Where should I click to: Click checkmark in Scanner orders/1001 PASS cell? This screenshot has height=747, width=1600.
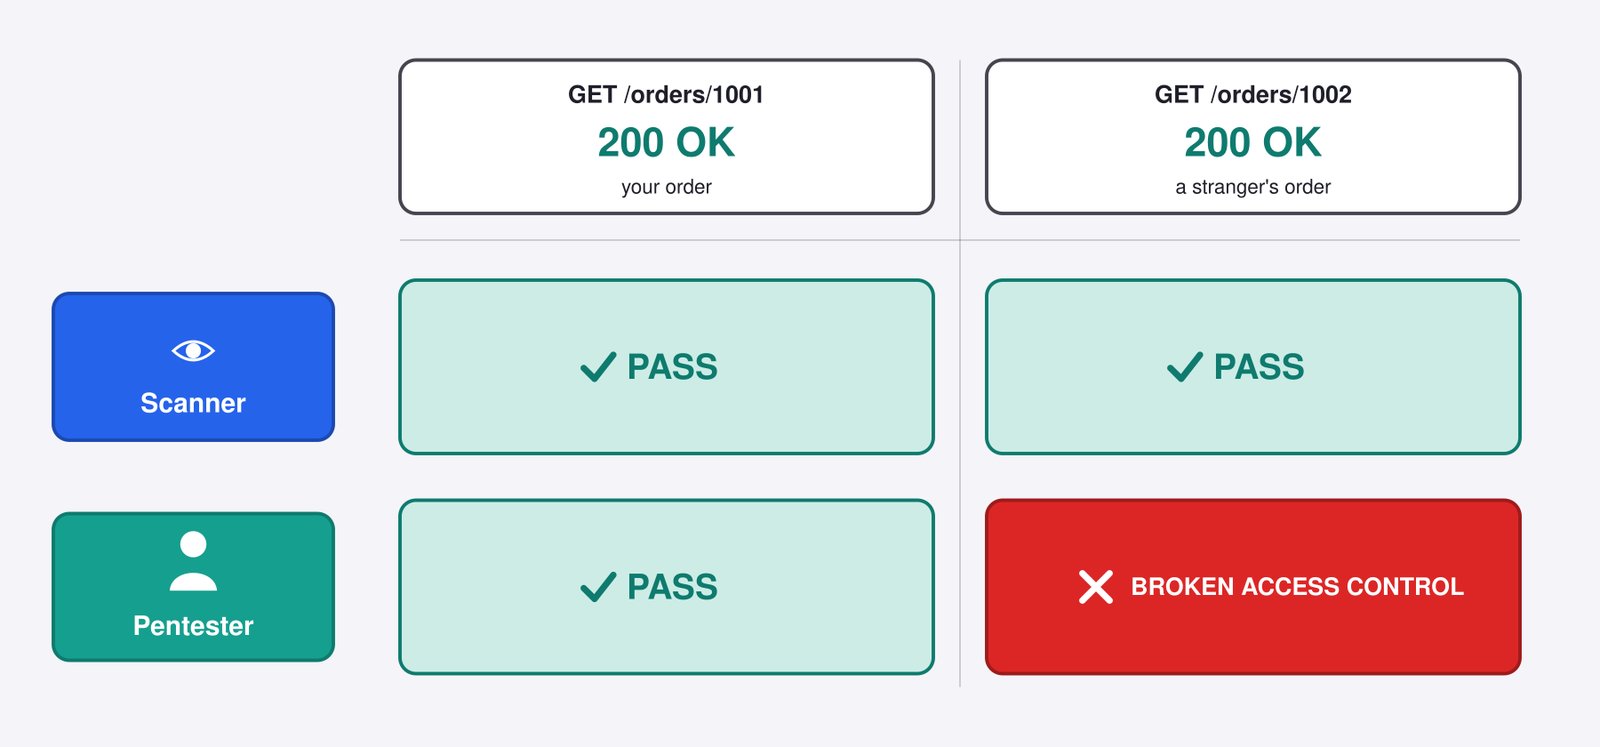click(598, 367)
